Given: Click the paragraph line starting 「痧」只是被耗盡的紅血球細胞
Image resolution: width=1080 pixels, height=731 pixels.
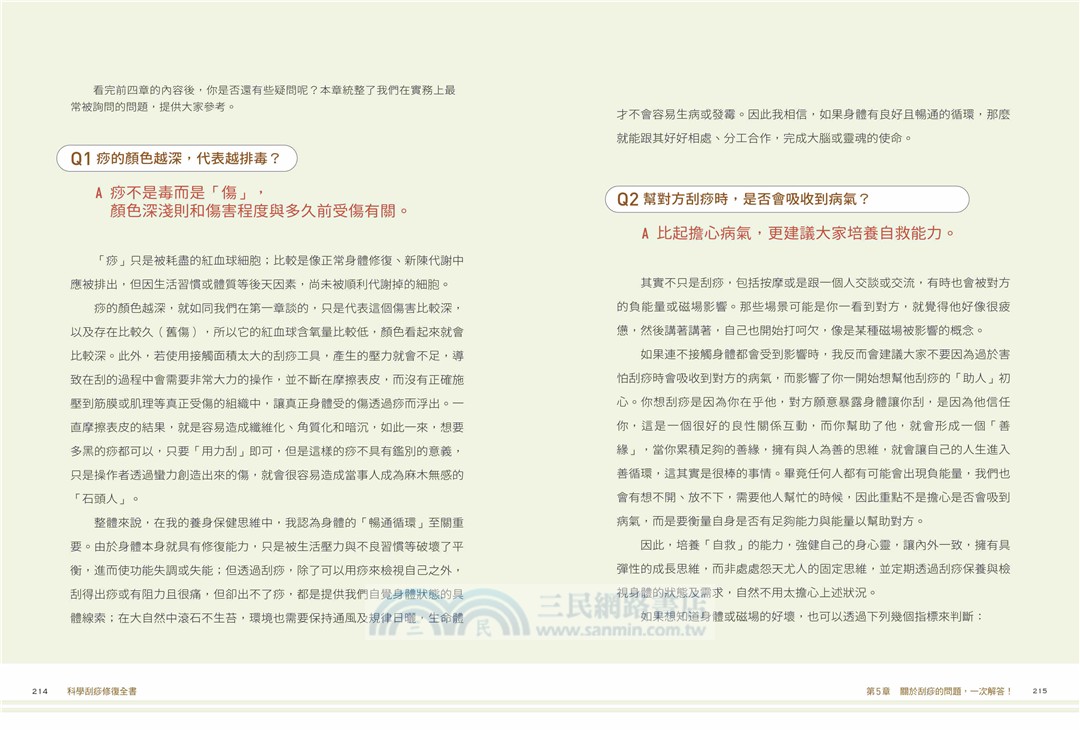Looking at the screenshot, I should point(279,260).
